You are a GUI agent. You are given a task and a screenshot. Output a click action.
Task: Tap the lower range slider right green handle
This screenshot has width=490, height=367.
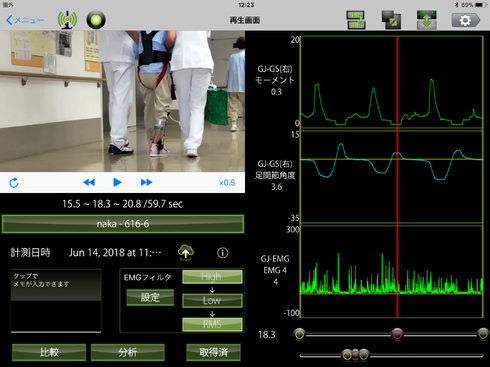click(364, 355)
